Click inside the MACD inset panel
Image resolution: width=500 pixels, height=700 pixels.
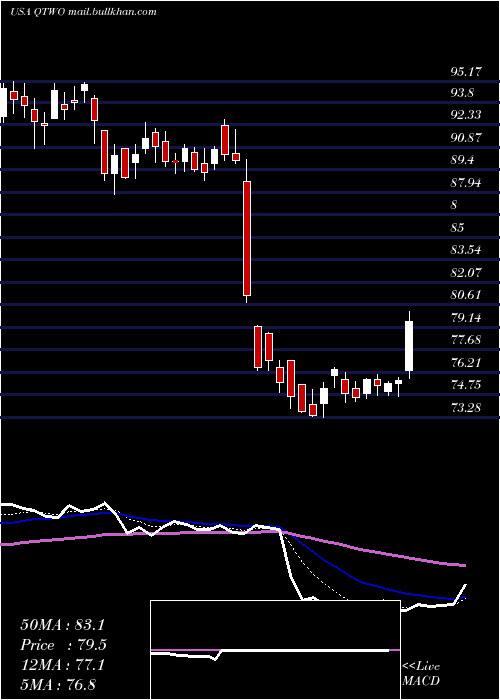point(275,650)
